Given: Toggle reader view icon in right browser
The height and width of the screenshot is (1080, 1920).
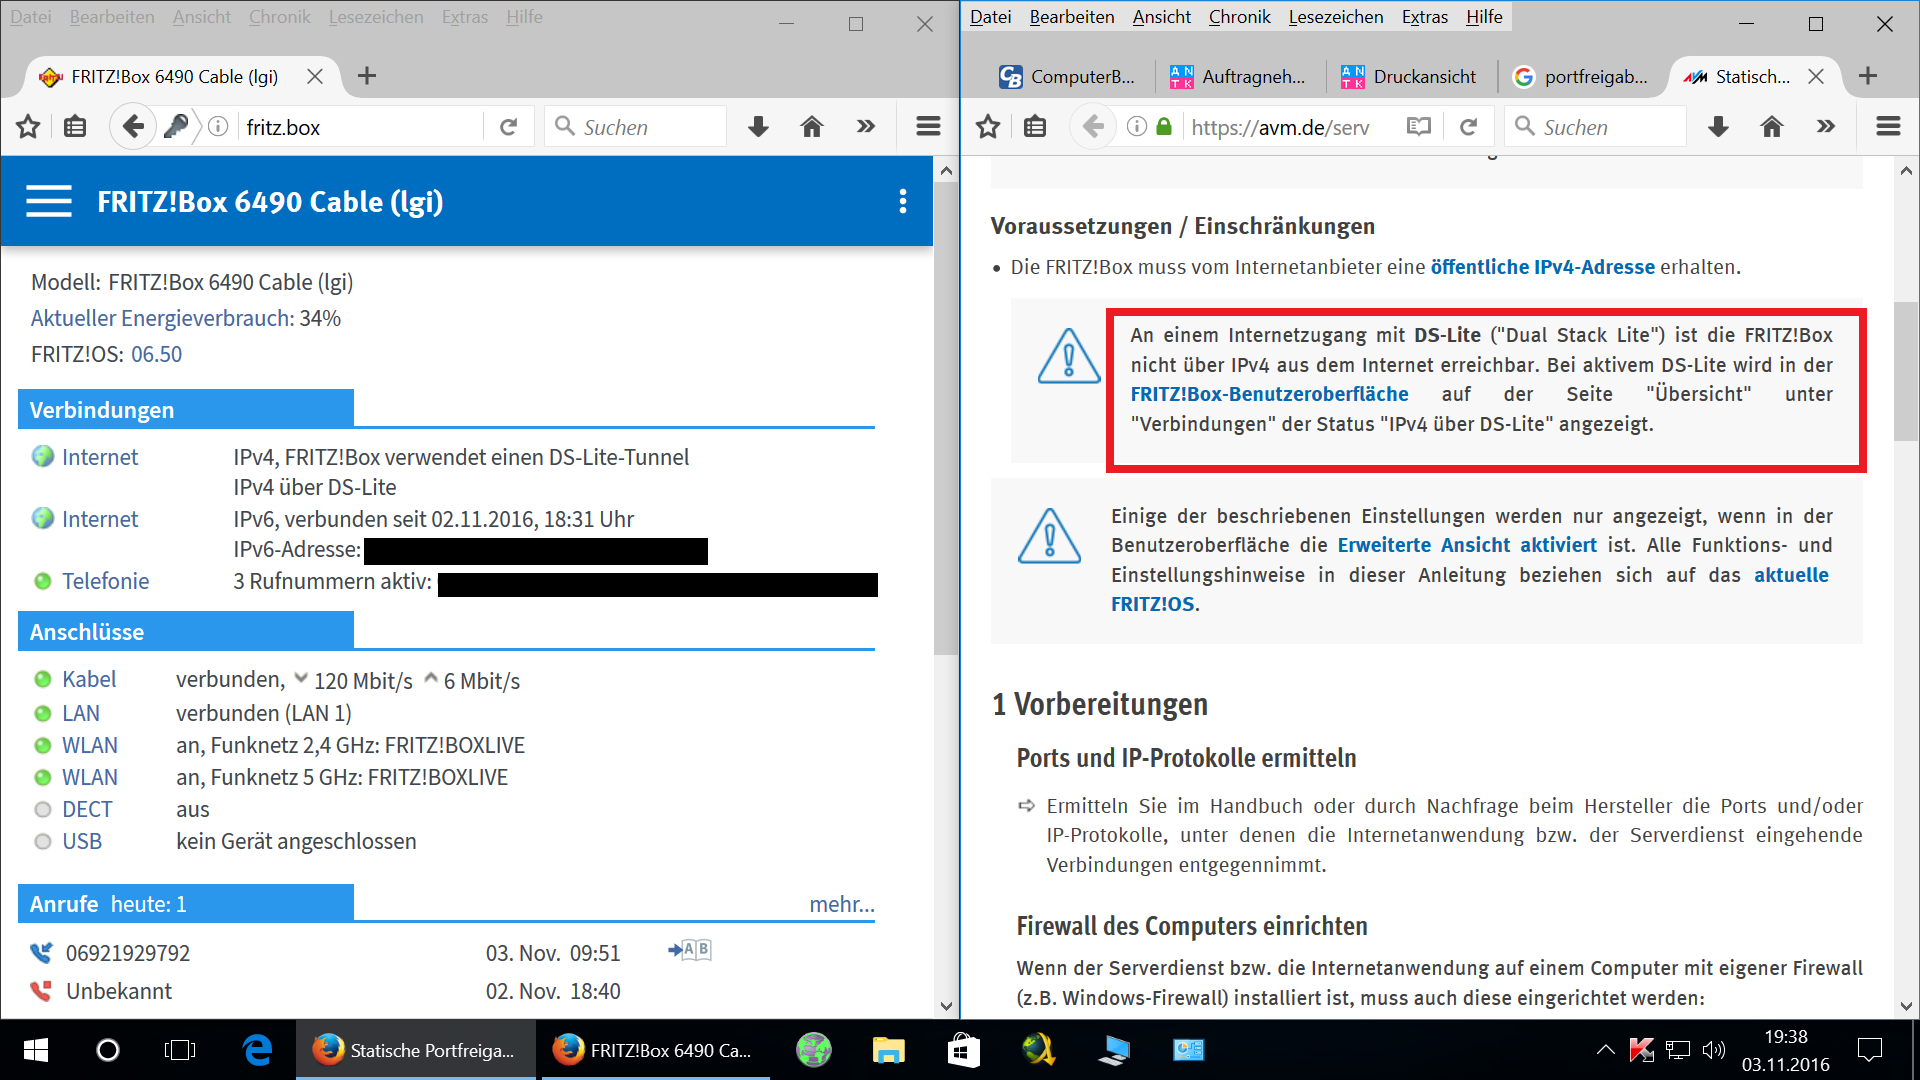Looking at the screenshot, I should click(x=1418, y=127).
